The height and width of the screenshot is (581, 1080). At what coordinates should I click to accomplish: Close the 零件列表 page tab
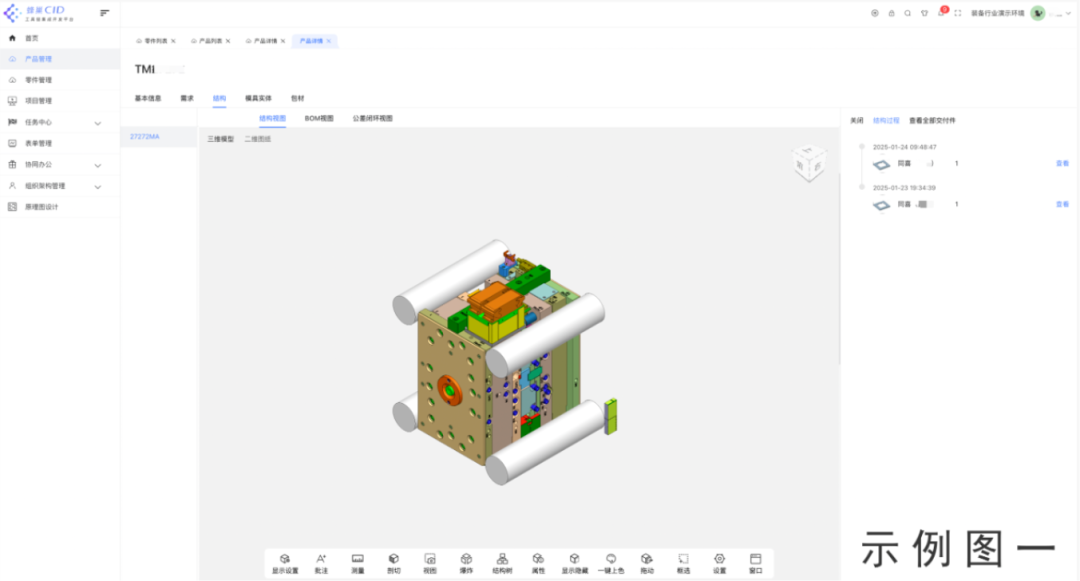[x=174, y=41]
